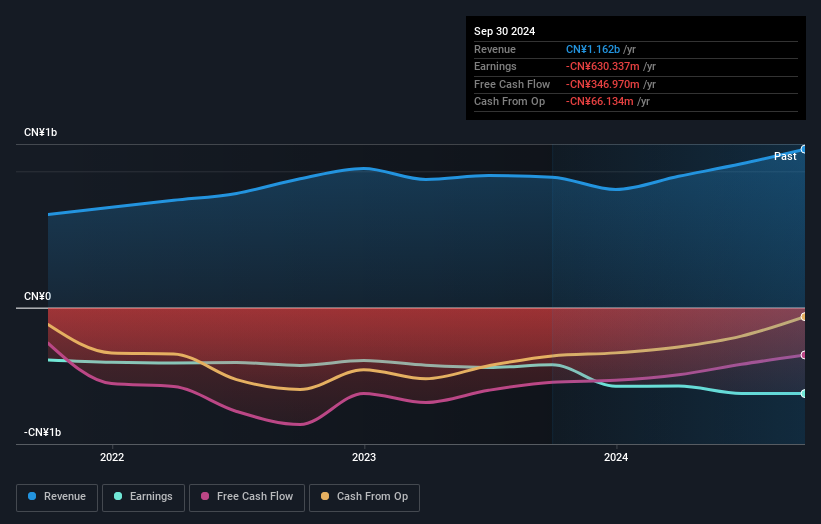Viewport: 821px width, 524px height.
Task: Click the -CN¥630.337m earnings value
Action: coord(602,66)
